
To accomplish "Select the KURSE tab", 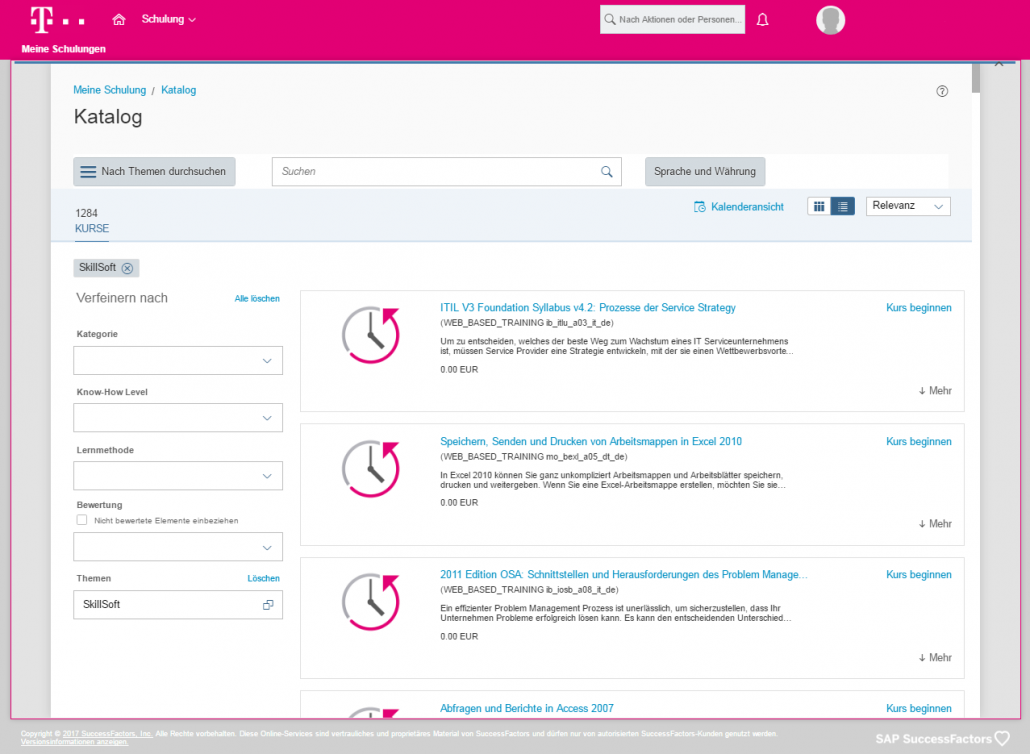I will point(91,228).
